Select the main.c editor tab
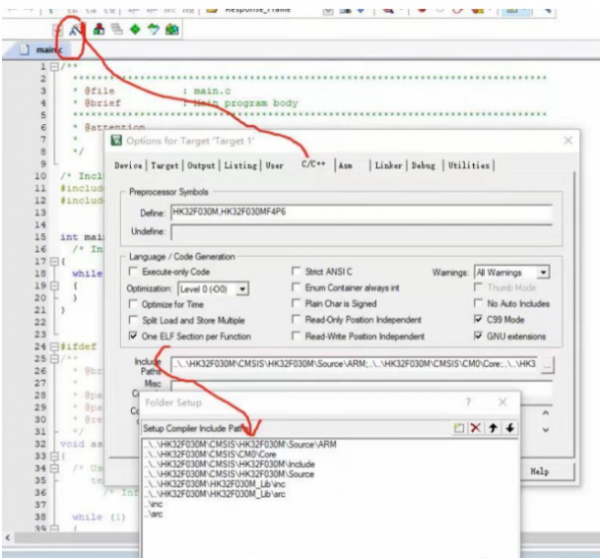This screenshot has width=600, height=558. click(x=47, y=49)
